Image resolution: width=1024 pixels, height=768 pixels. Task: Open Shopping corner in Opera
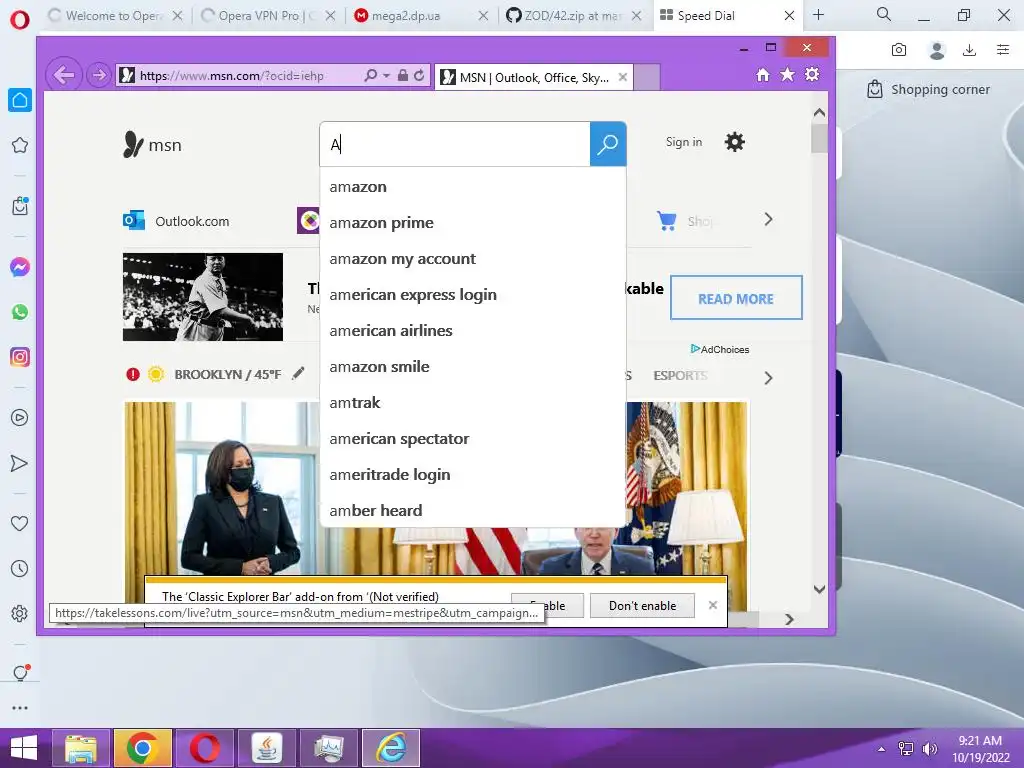click(927, 89)
